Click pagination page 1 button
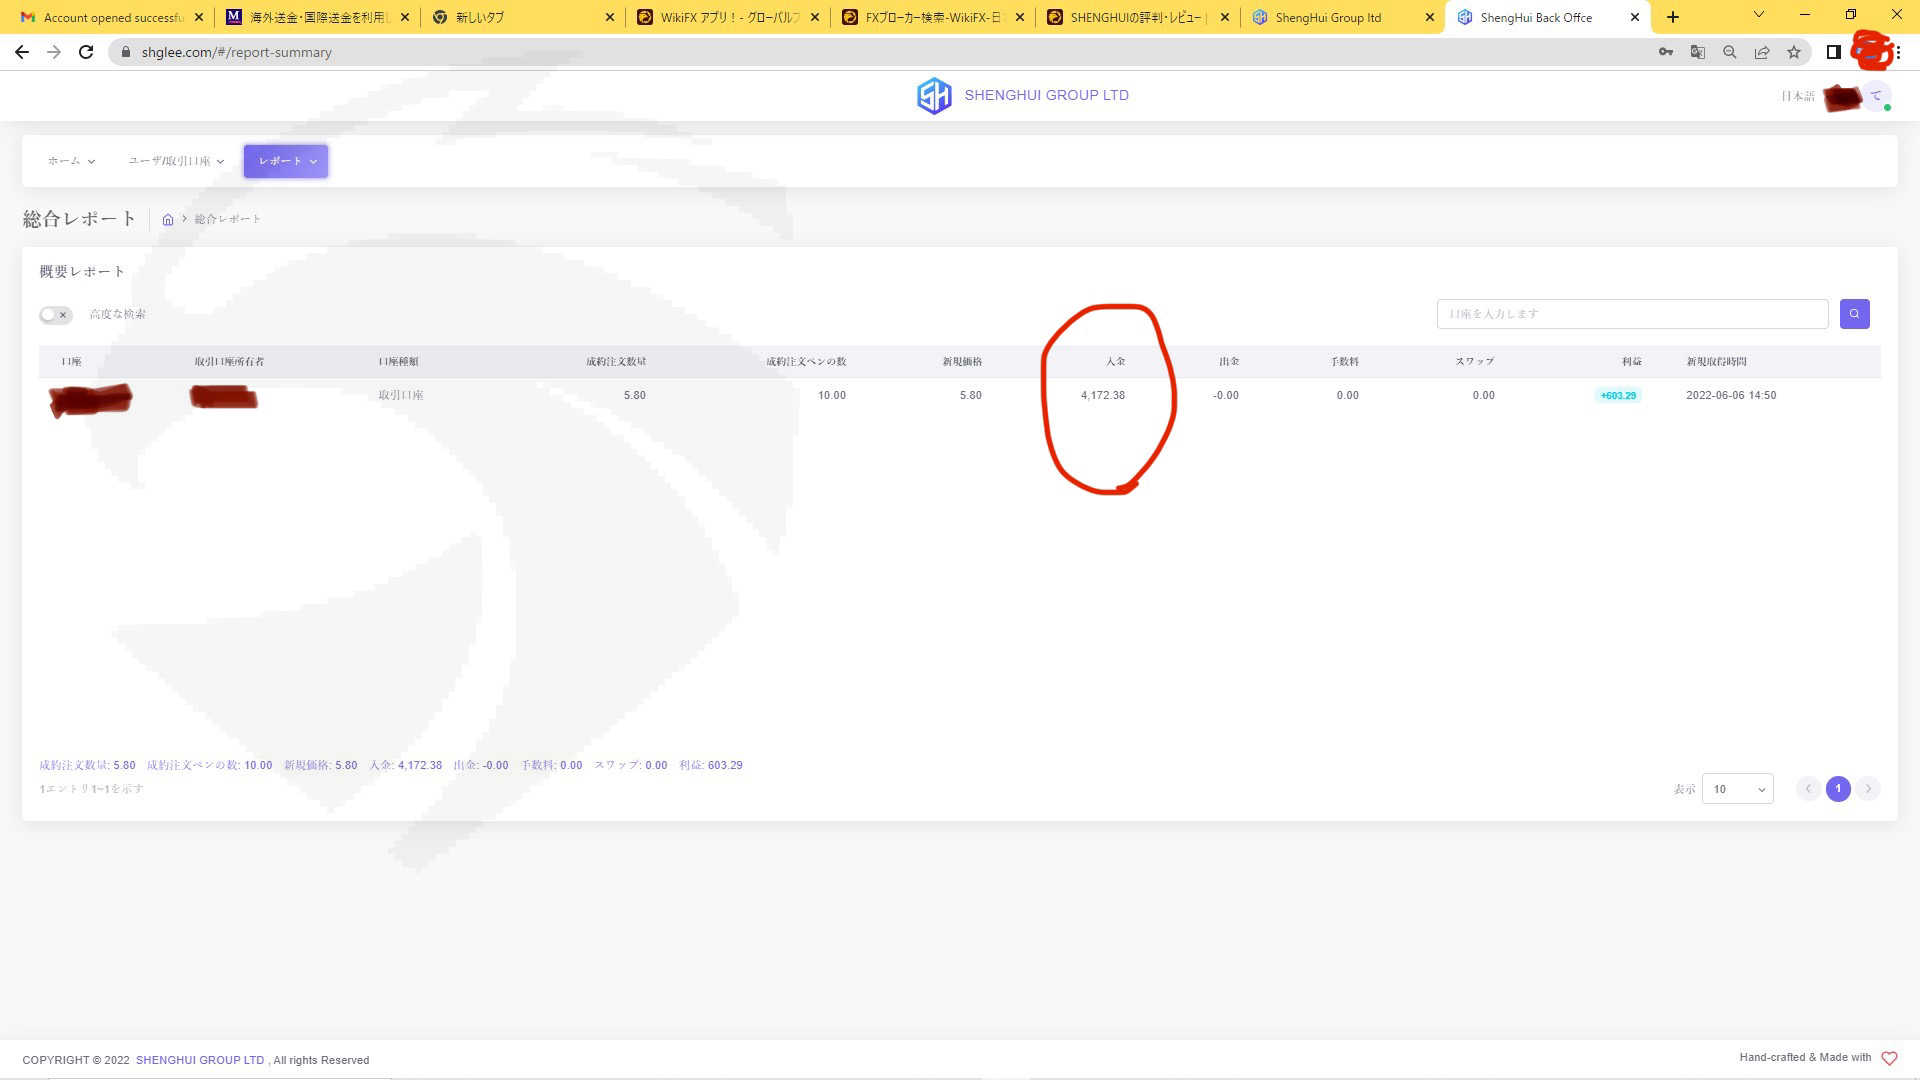This screenshot has height=1080, width=1920. click(1838, 789)
